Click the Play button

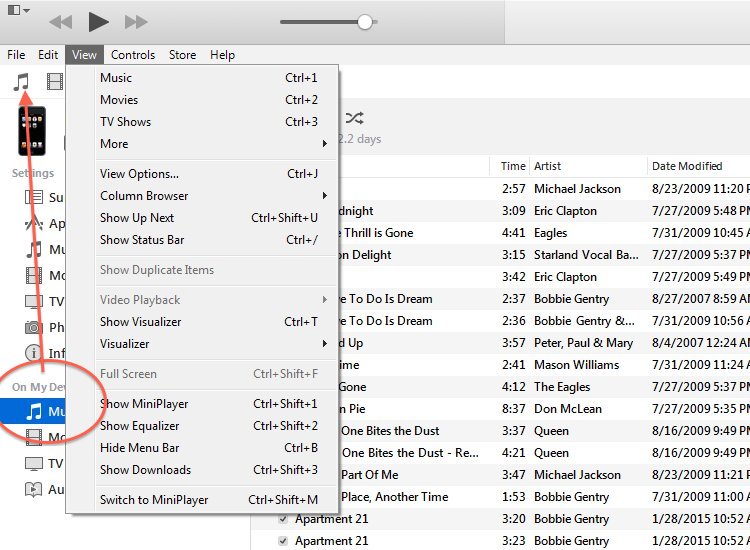pyautogui.click(x=98, y=22)
